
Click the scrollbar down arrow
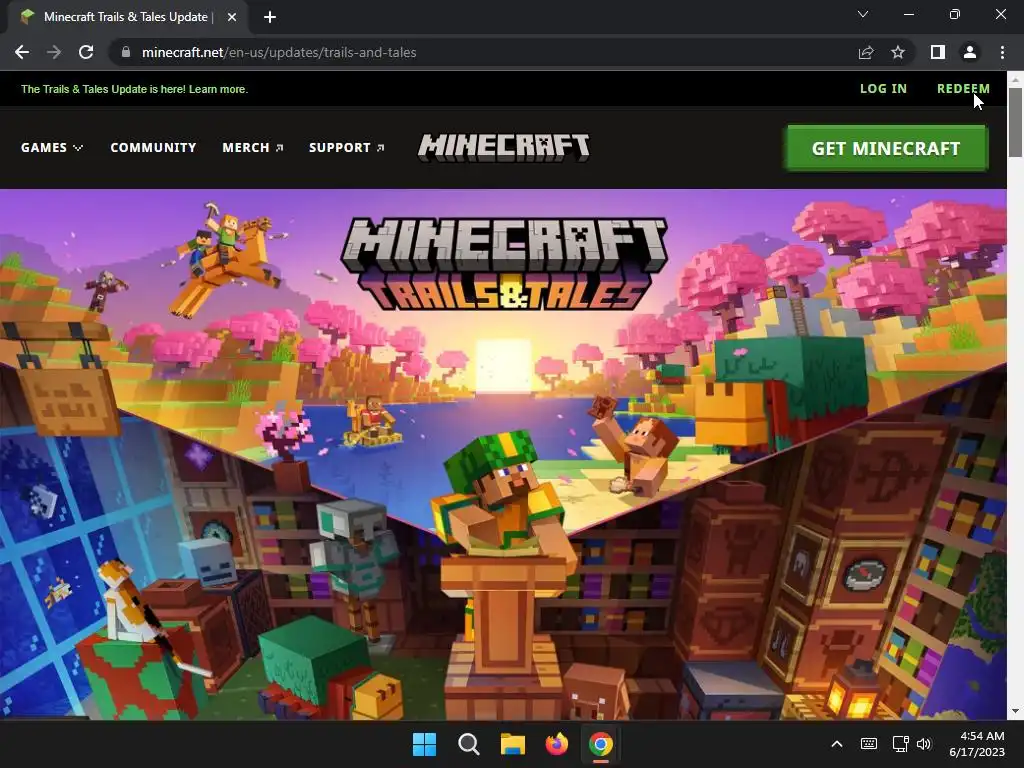(1015, 711)
